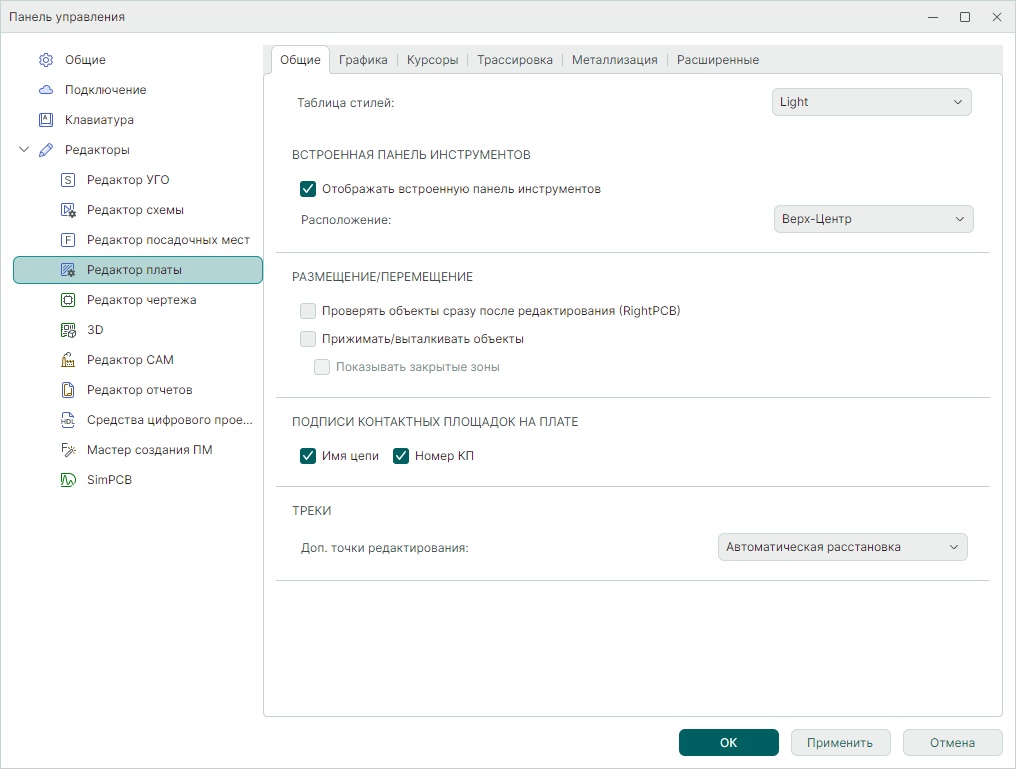Switch to the Трассировка tab

tap(514, 60)
